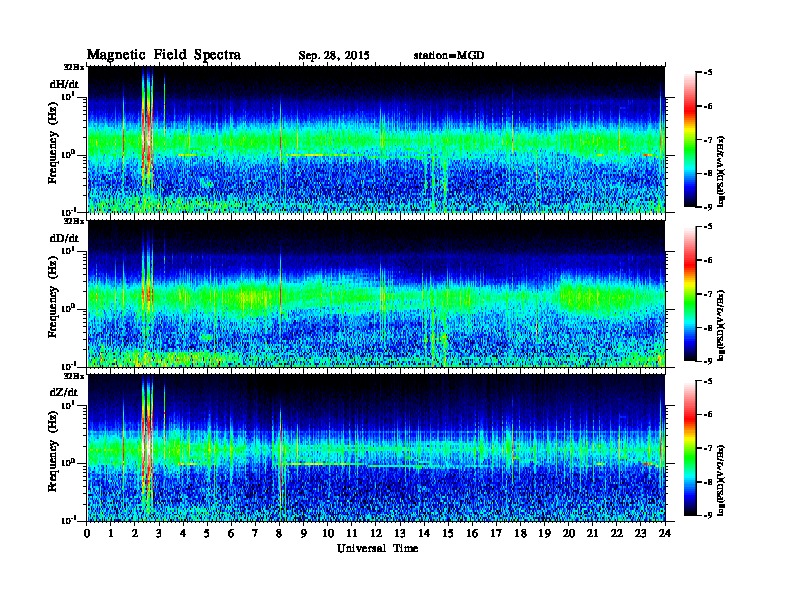Click the '24' hour tick label
Image resolution: width=792 pixels, height=612 pixels.
tap(665, 533)
